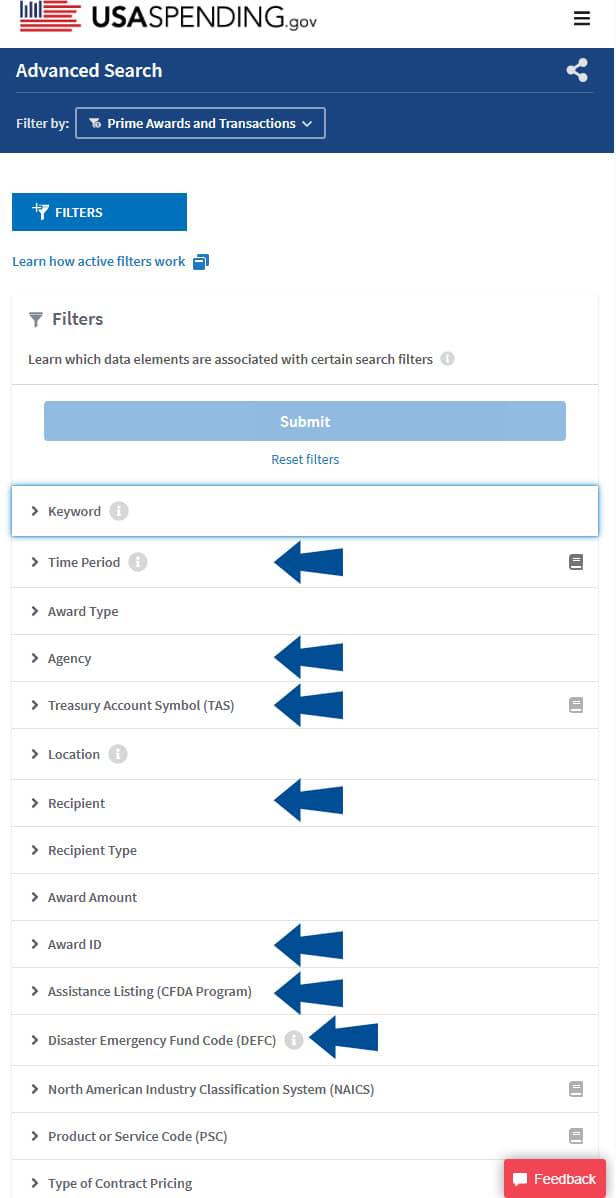The image size is (616, 1198).
Task: Click info icon after data elements sentence
Action: pyautogui.click(x=447, y=359)
